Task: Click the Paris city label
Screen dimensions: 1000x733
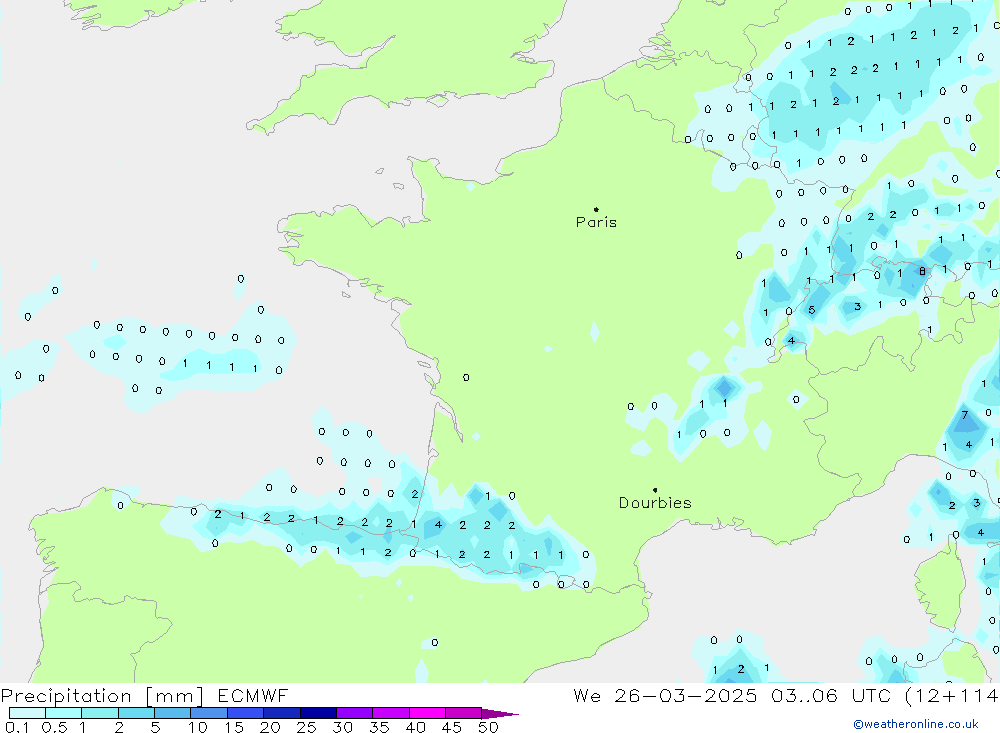Action: [x=596, y=222]
